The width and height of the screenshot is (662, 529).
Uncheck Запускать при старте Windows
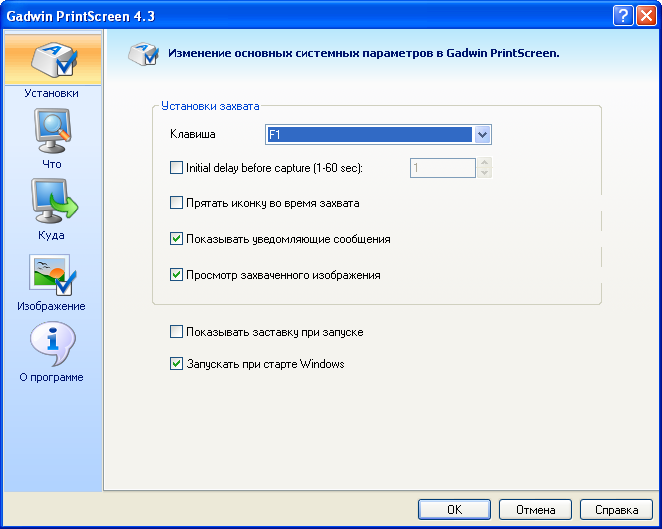[176, 363]
